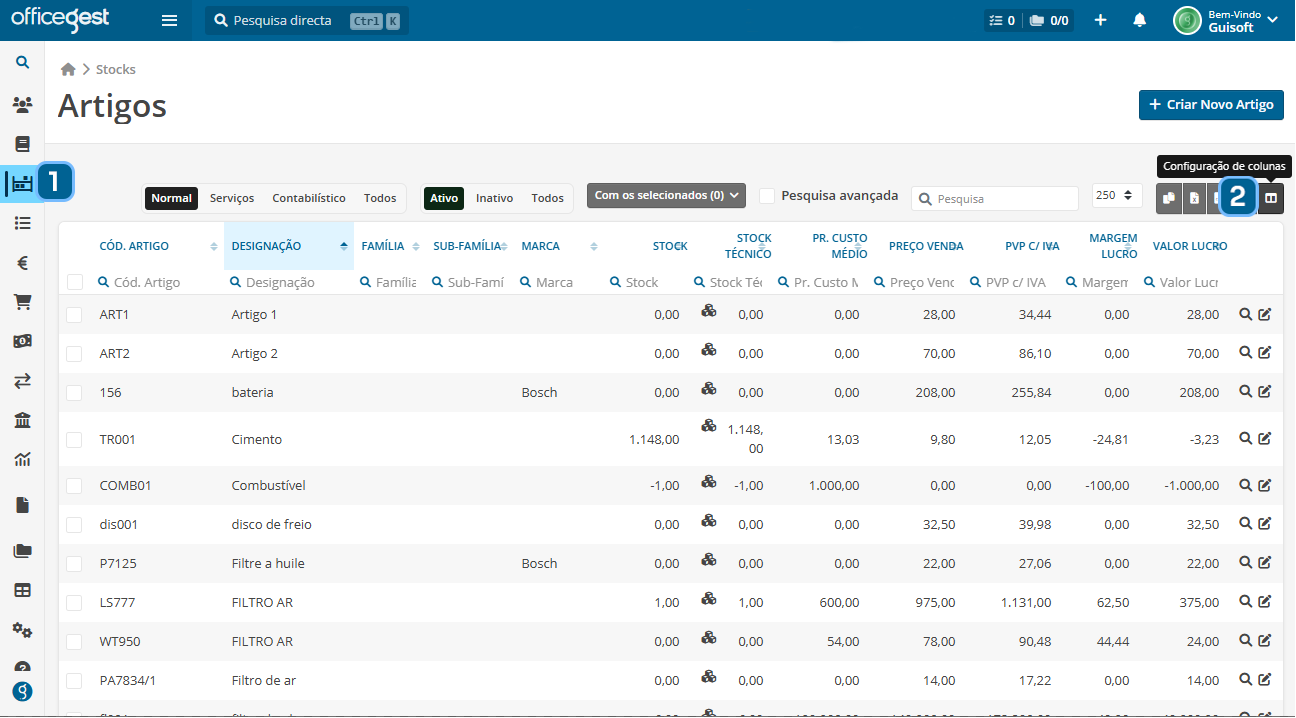Click the notifications bell icon

(x=1139, y=20)
